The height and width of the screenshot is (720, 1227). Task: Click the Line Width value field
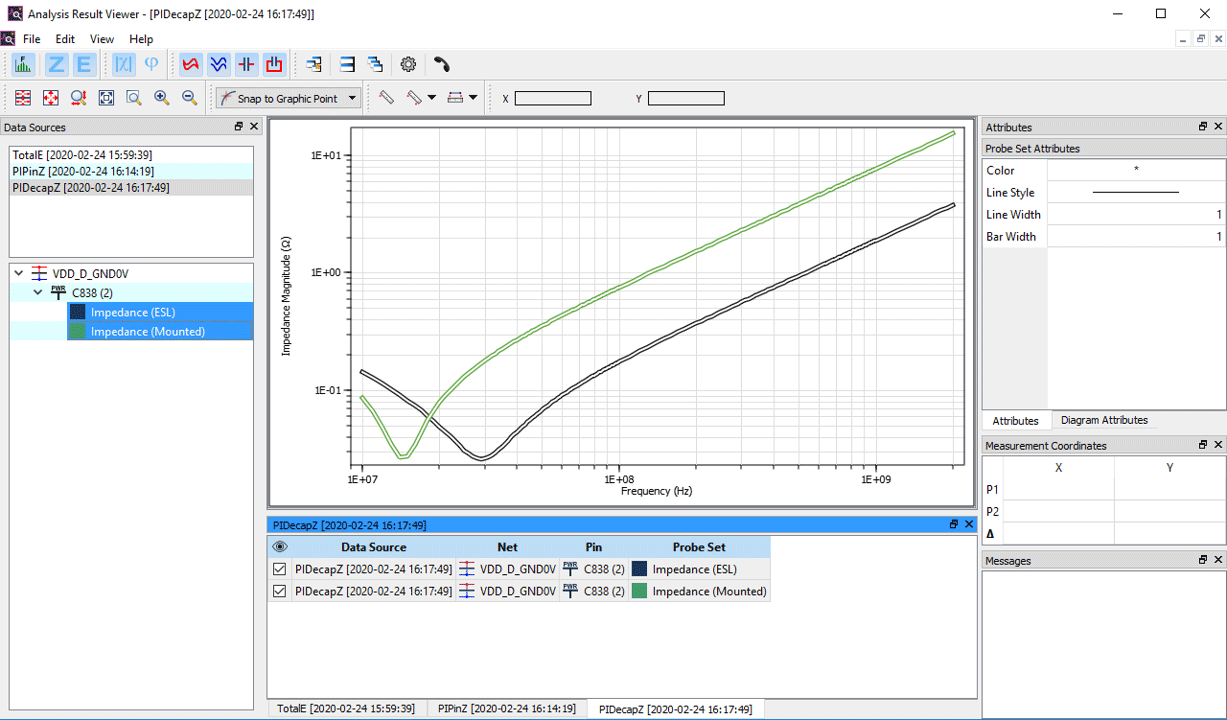click(1136, 214)
